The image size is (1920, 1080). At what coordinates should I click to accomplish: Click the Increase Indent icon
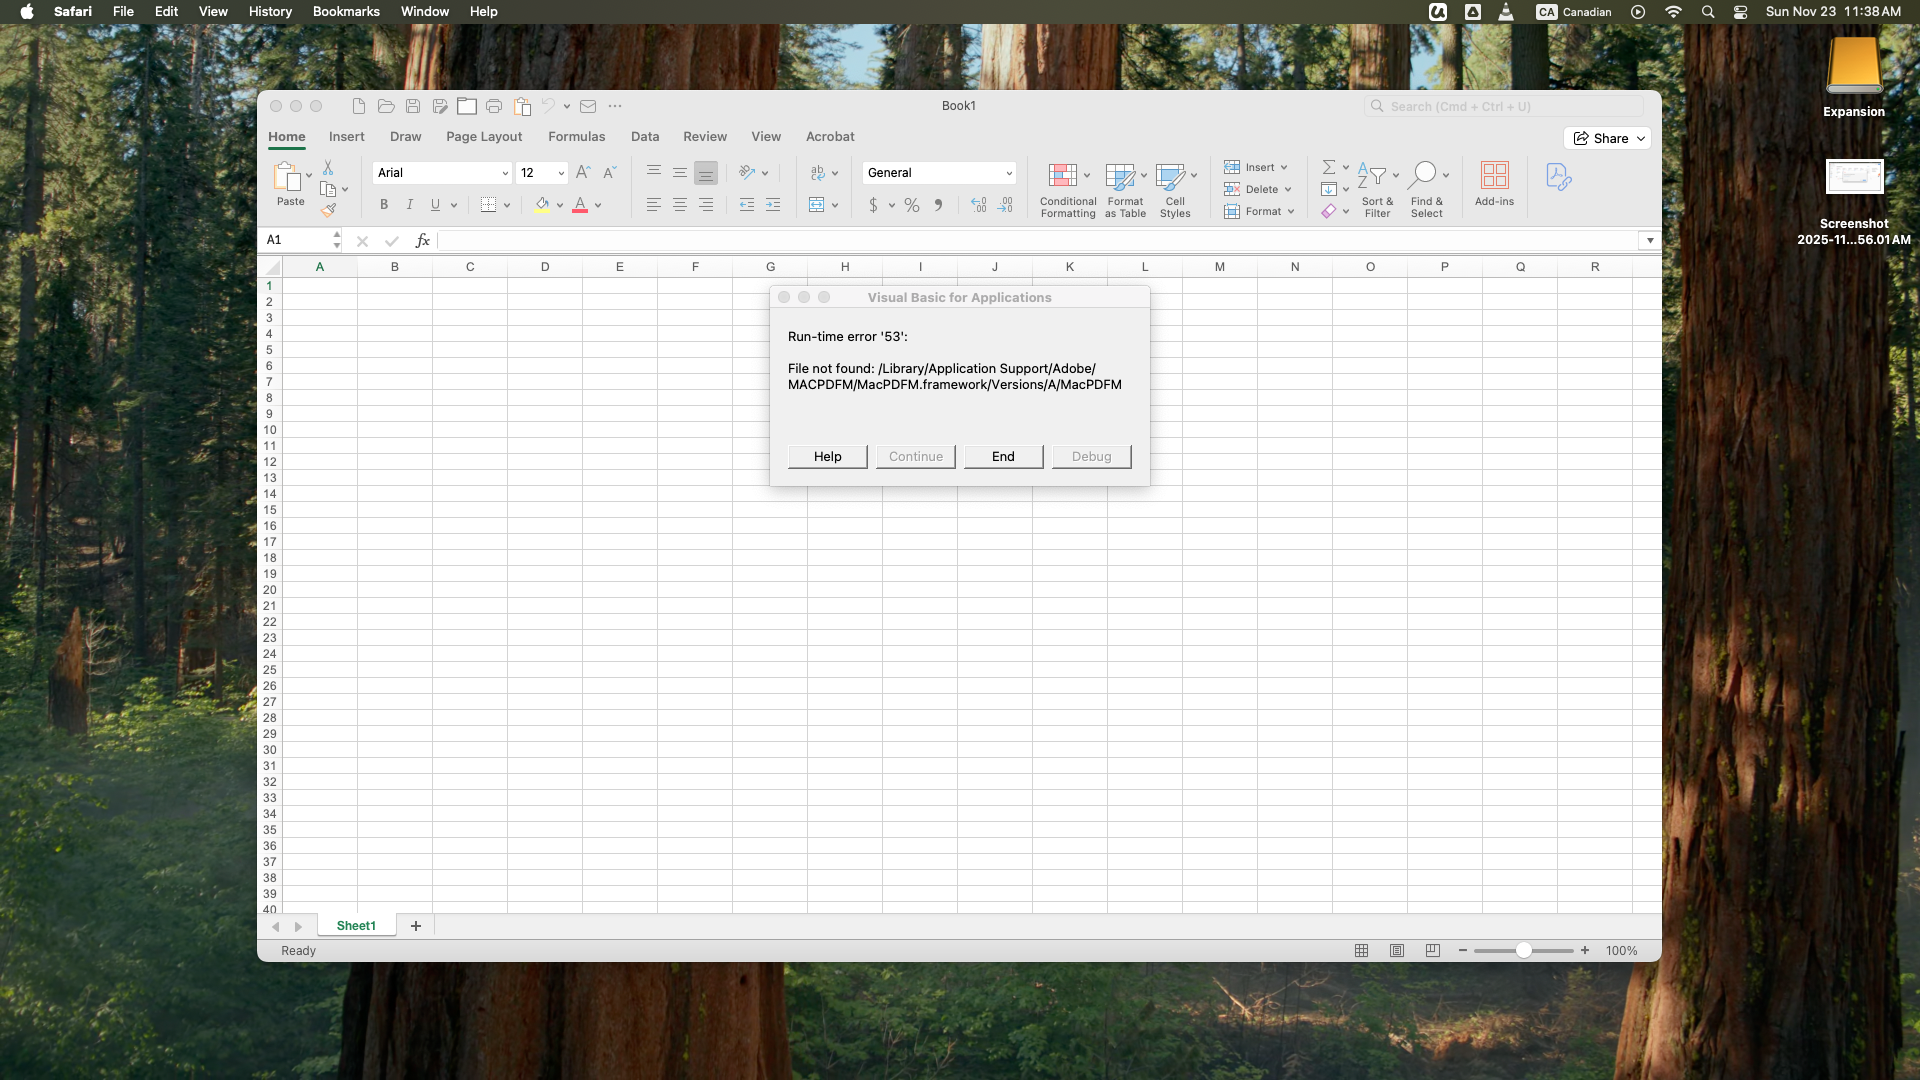(x=773, y=205)
